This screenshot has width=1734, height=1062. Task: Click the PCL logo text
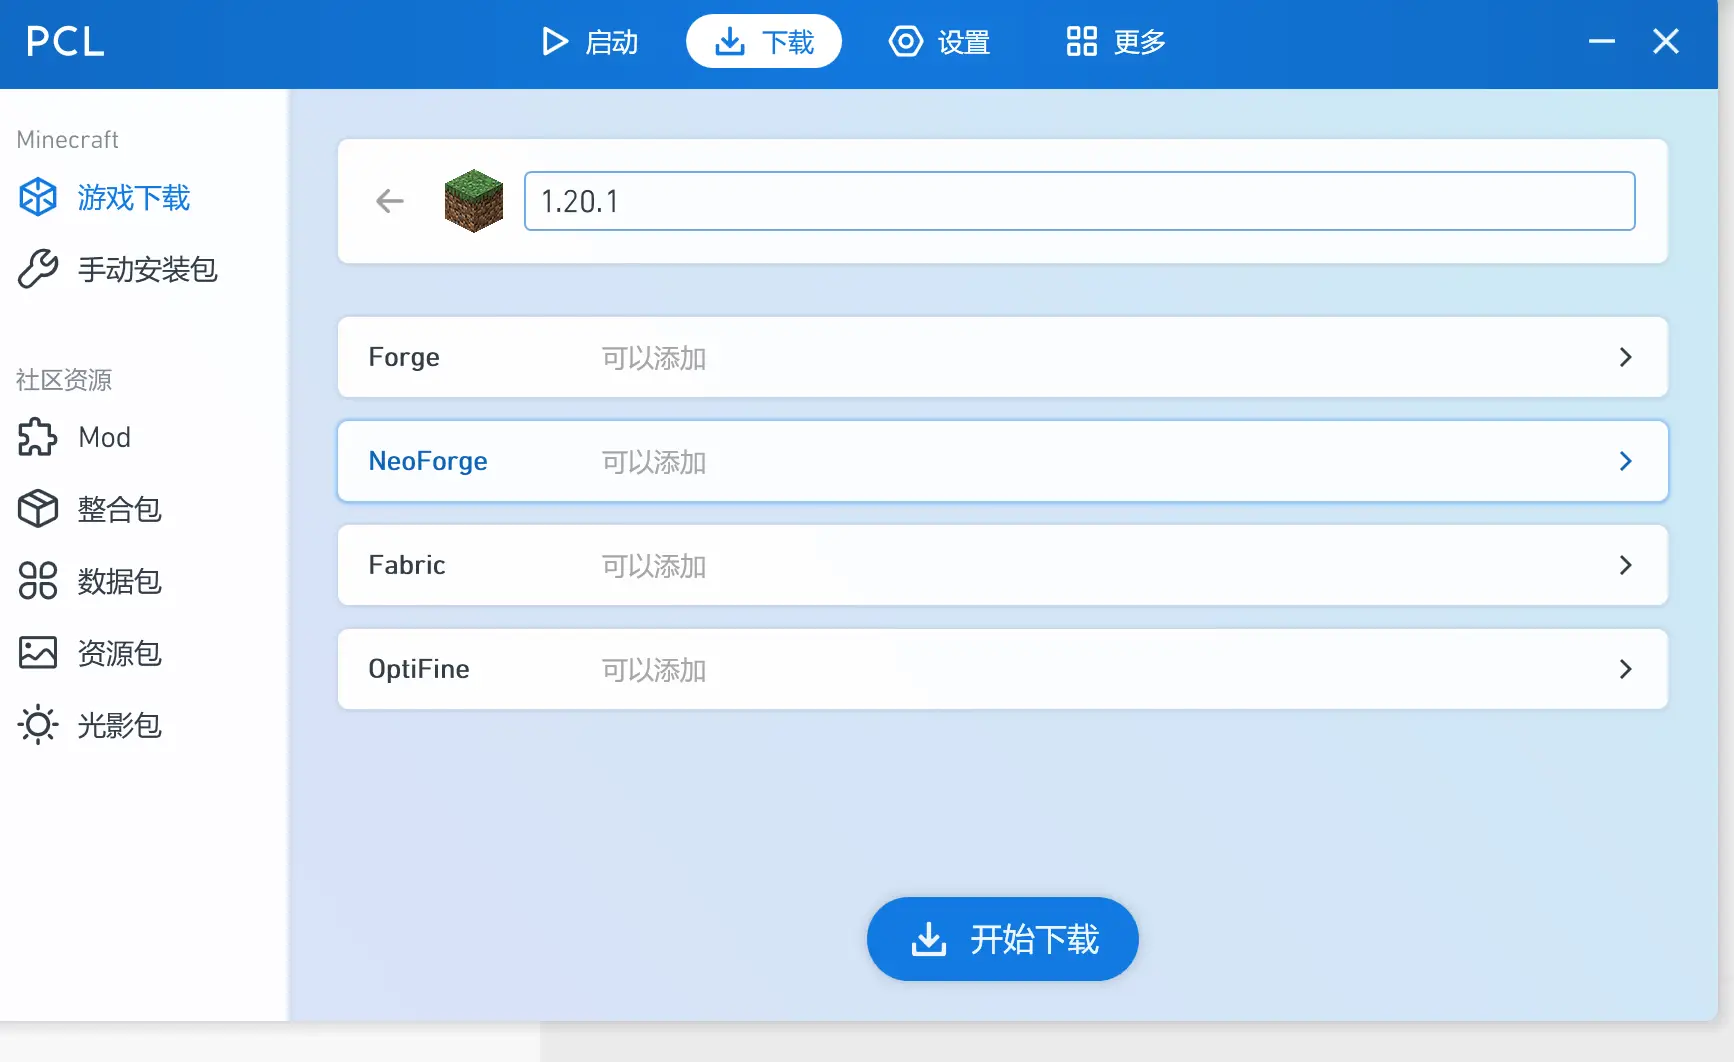[65, 42]
